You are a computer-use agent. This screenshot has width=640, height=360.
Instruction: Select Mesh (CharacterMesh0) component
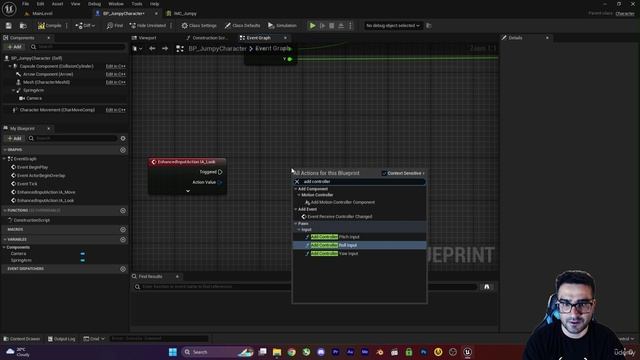[x=46, y=82]
